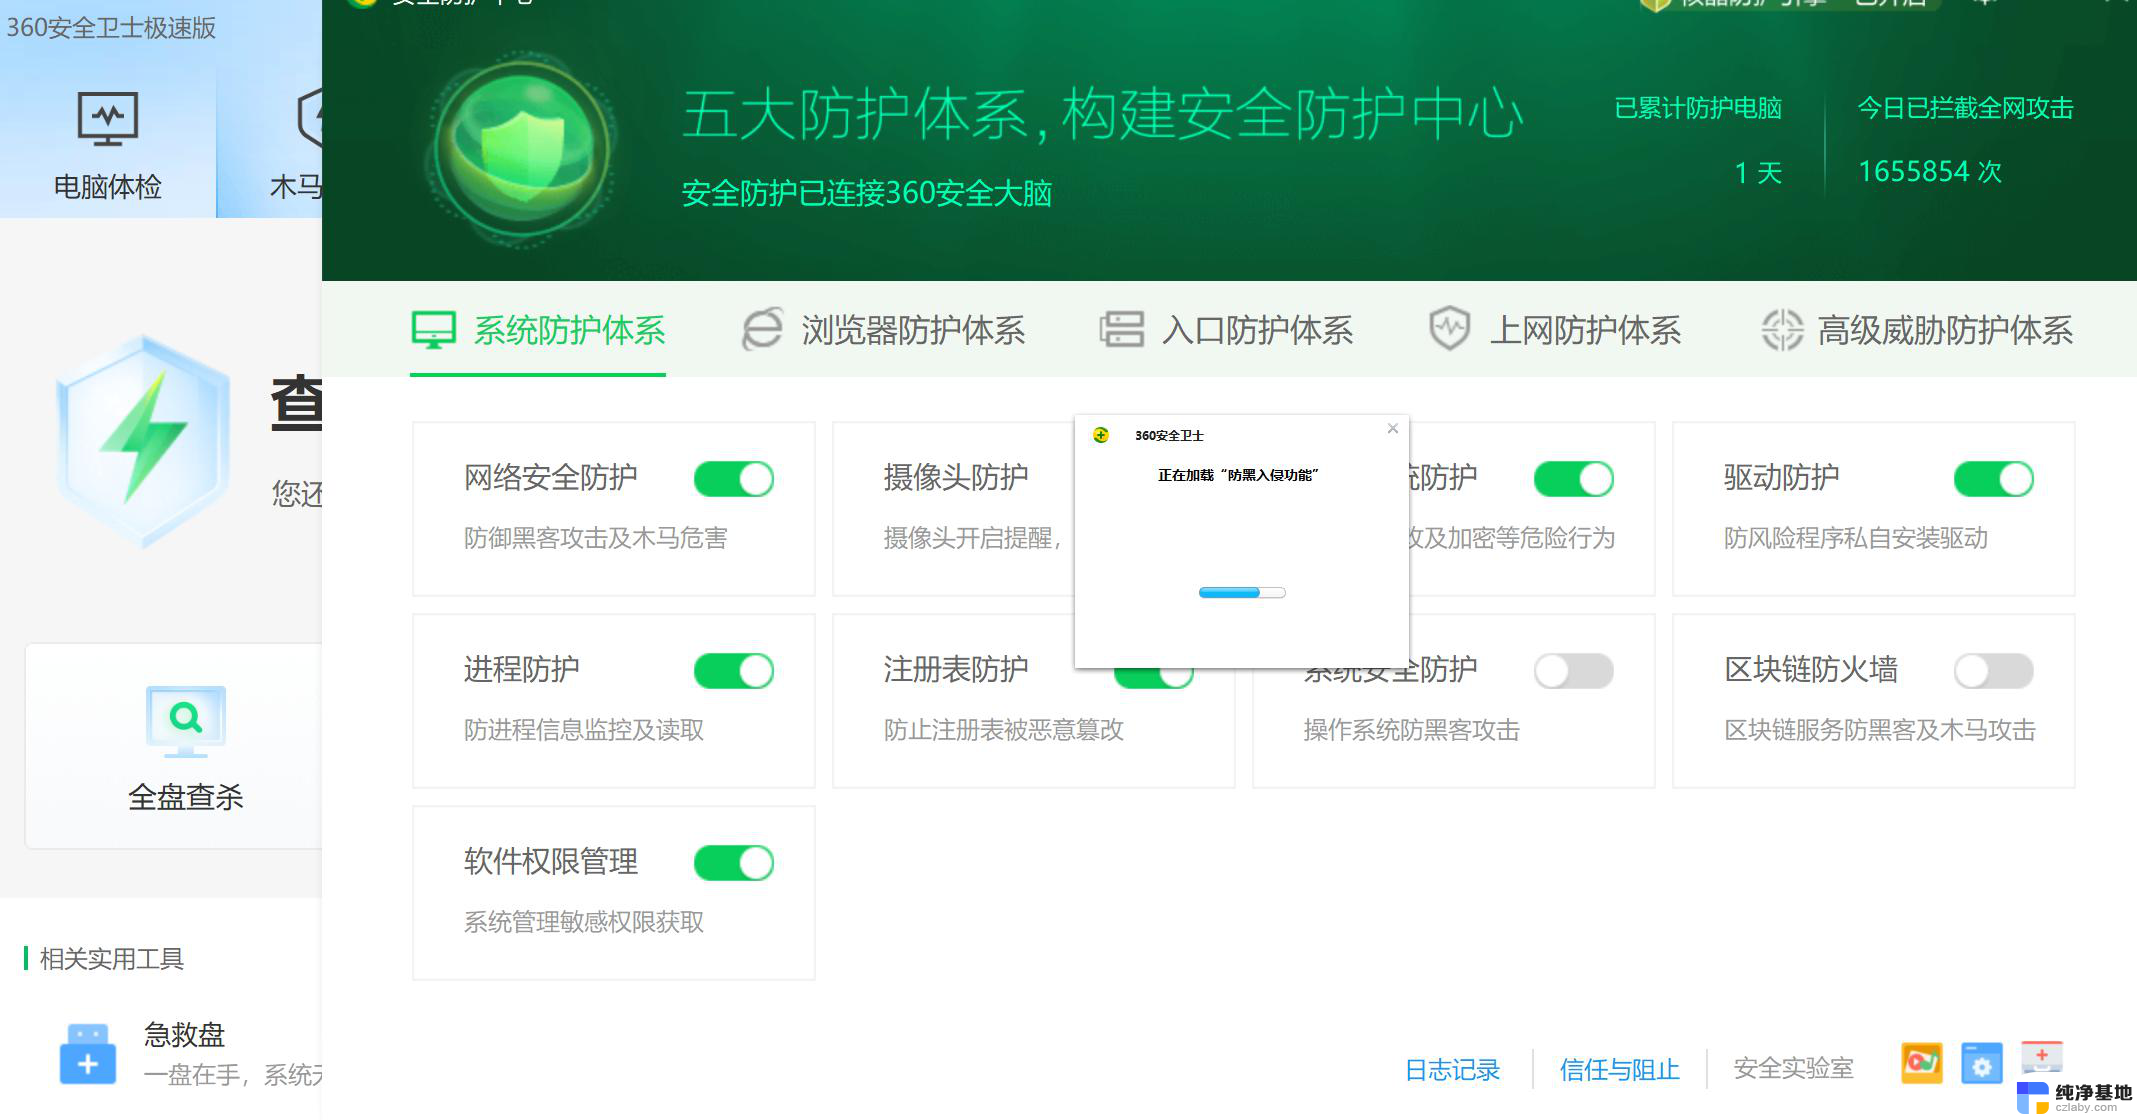Switch to 浏览器防护体系 tab

883,330
